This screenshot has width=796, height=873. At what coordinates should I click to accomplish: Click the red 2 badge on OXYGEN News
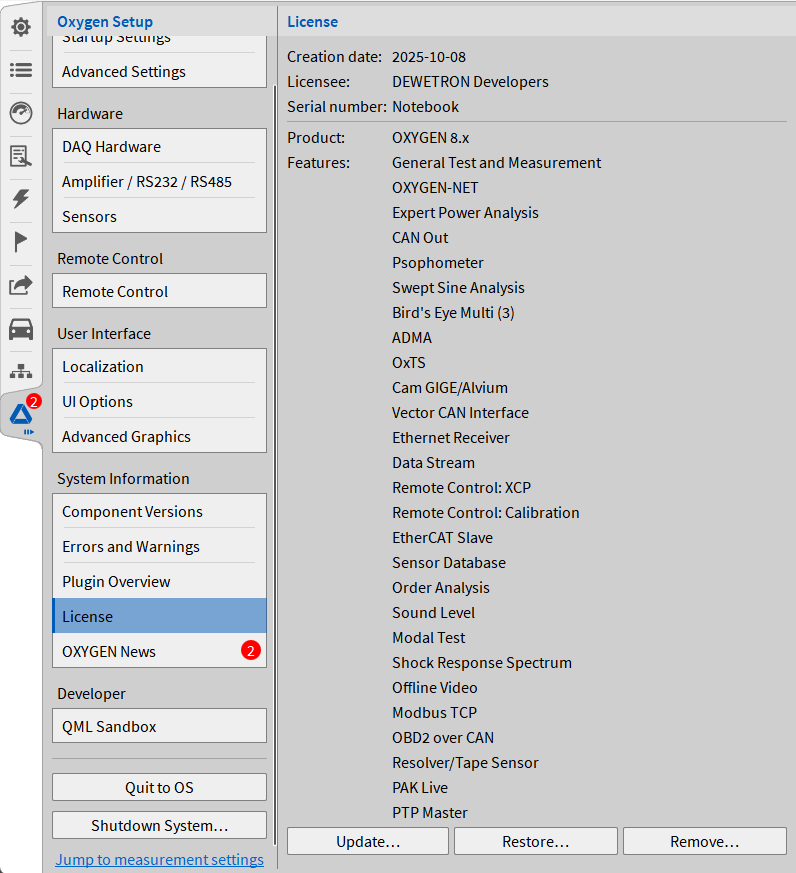pyautogui.click(x=250, y=650)
